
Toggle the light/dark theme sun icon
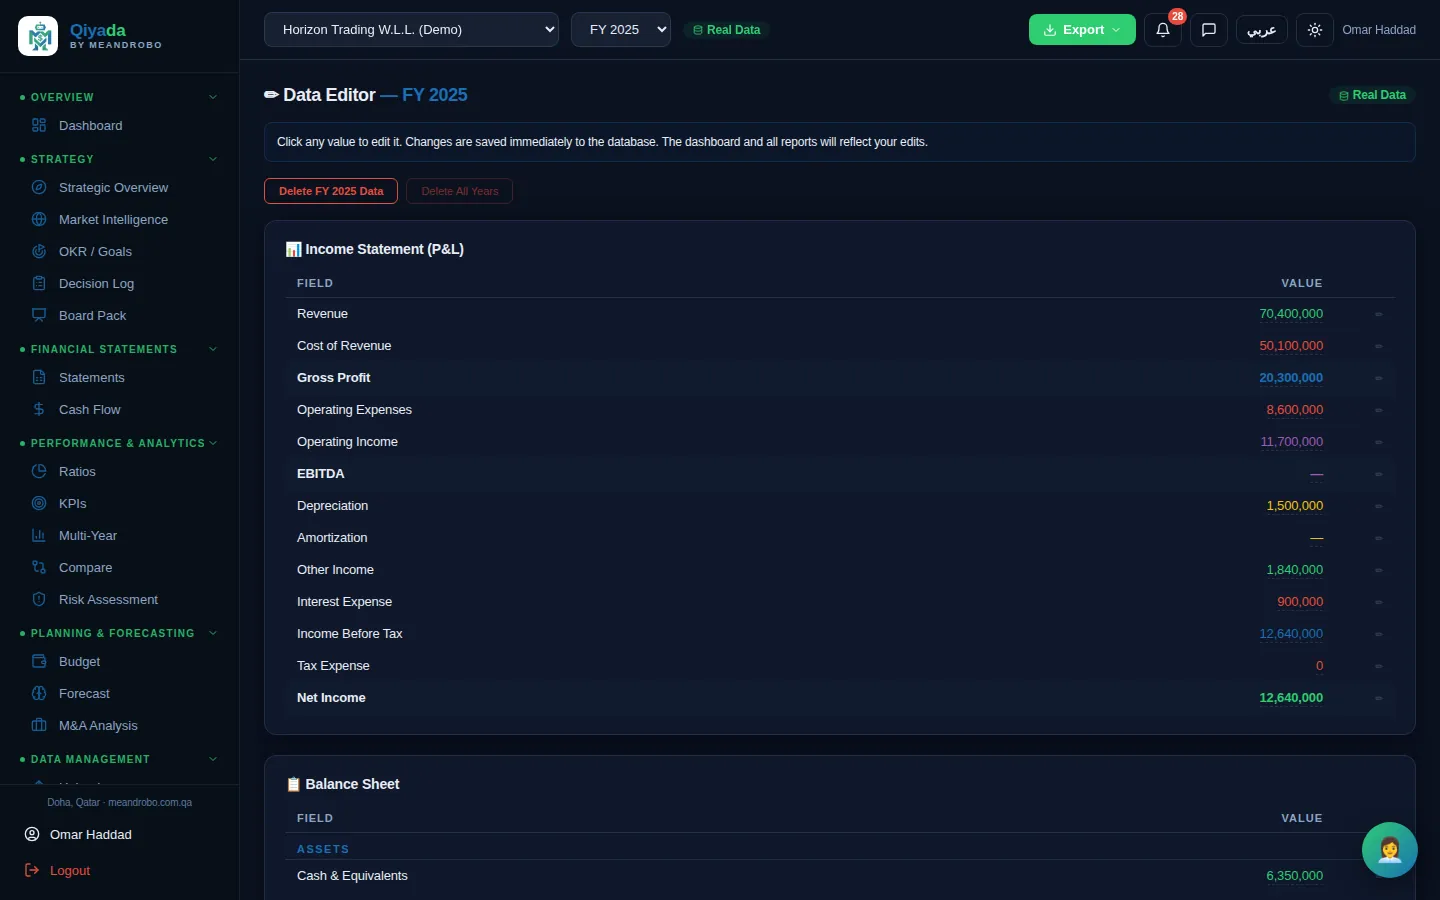point(1315,30)
